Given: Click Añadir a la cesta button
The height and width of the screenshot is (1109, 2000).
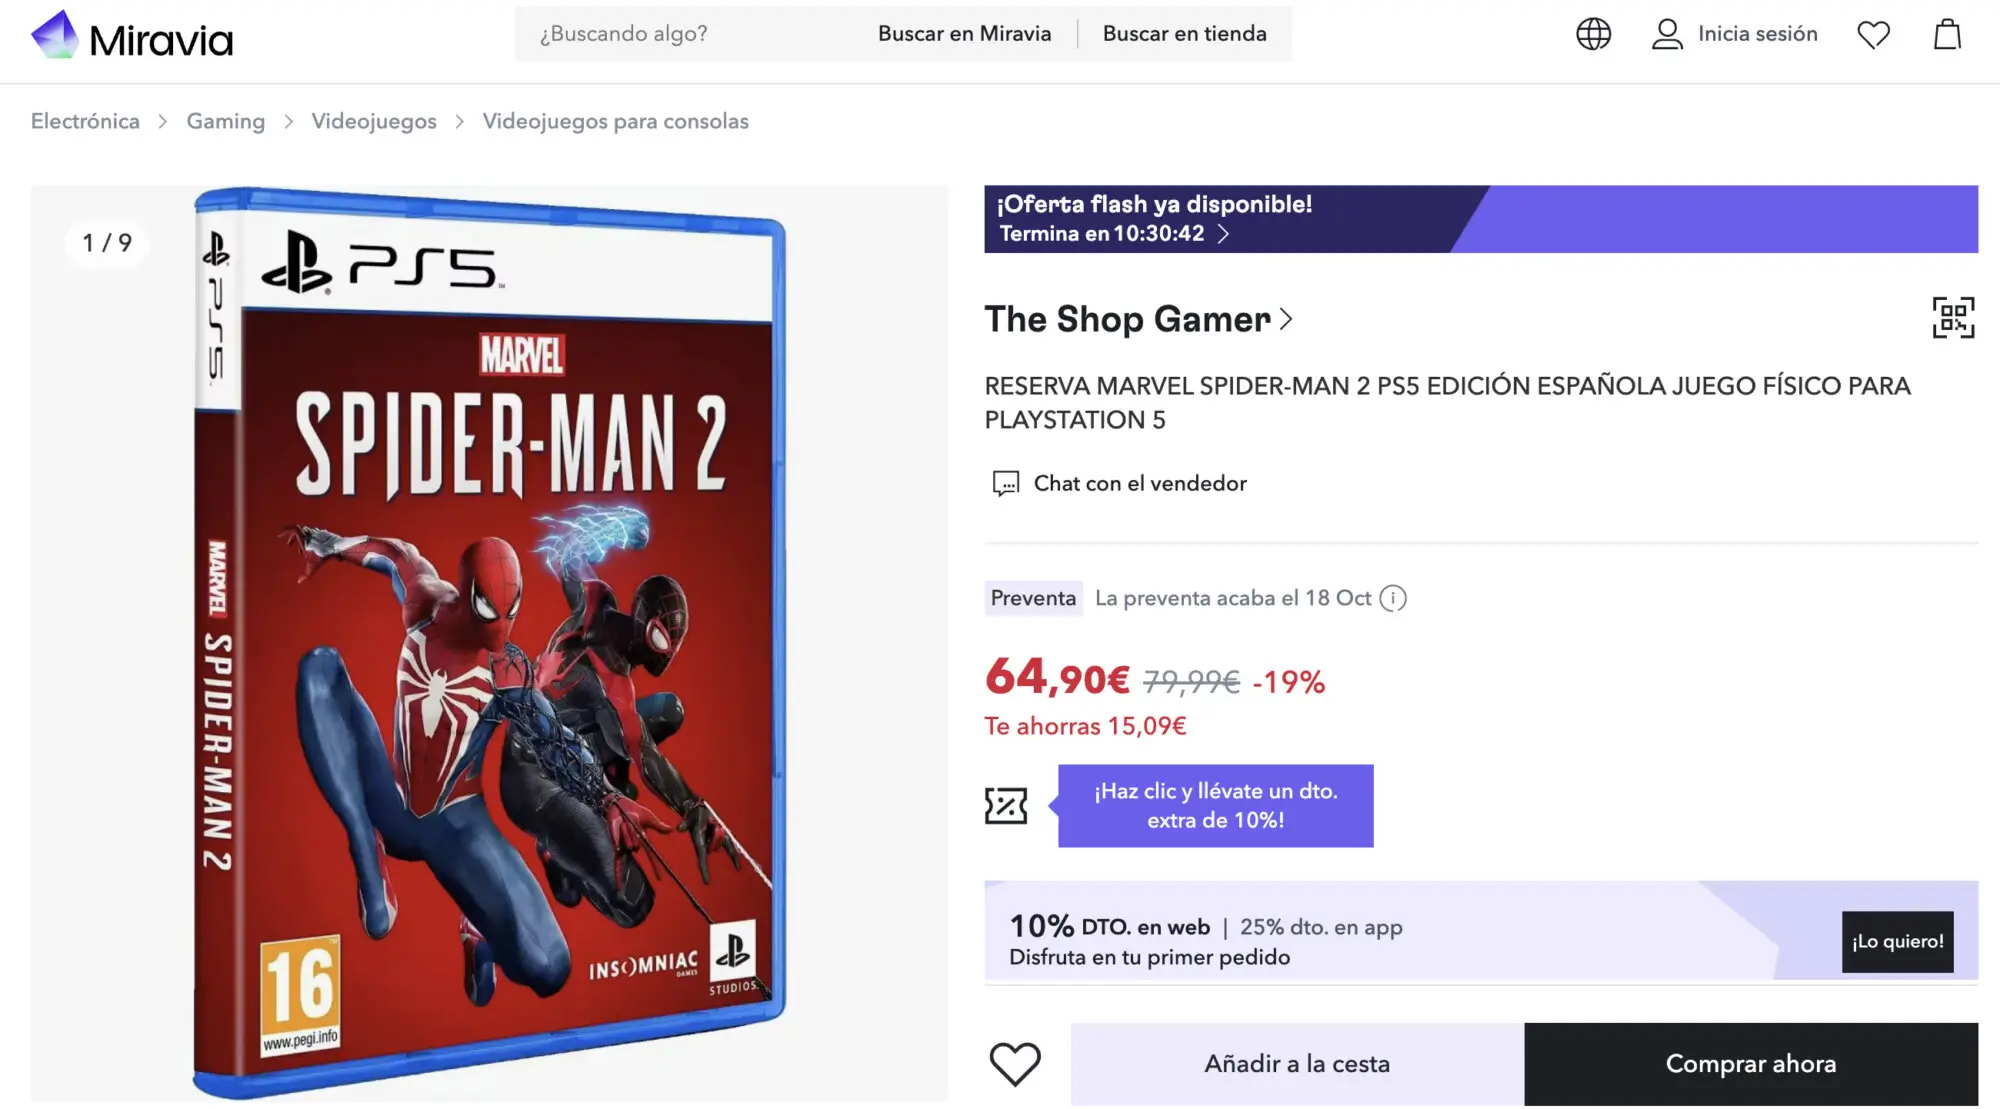Looking at the screenshot, I should pos(1297,1064).
